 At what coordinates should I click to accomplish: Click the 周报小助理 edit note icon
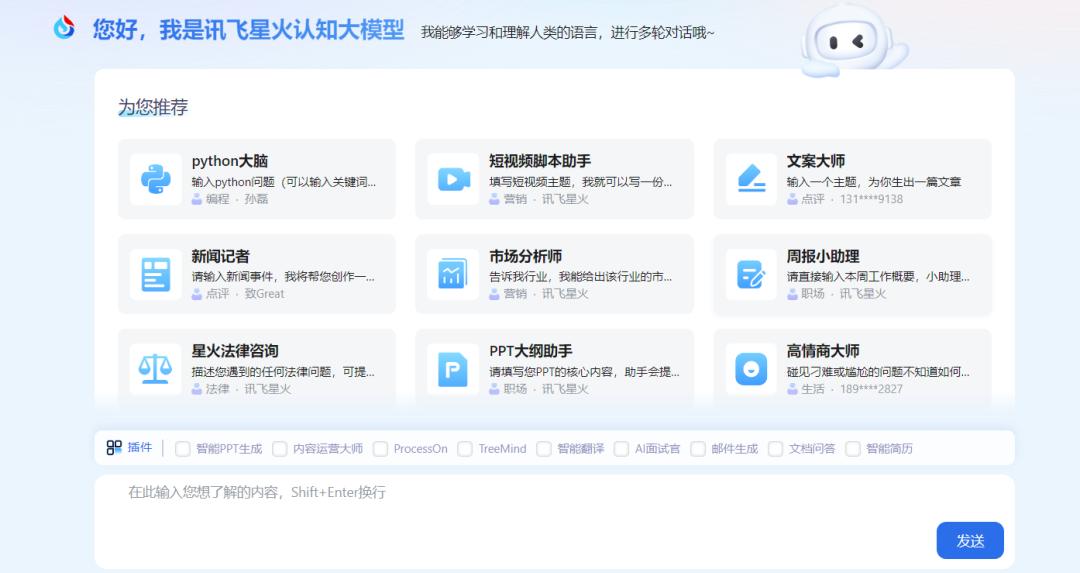click(x=751, y=274)
